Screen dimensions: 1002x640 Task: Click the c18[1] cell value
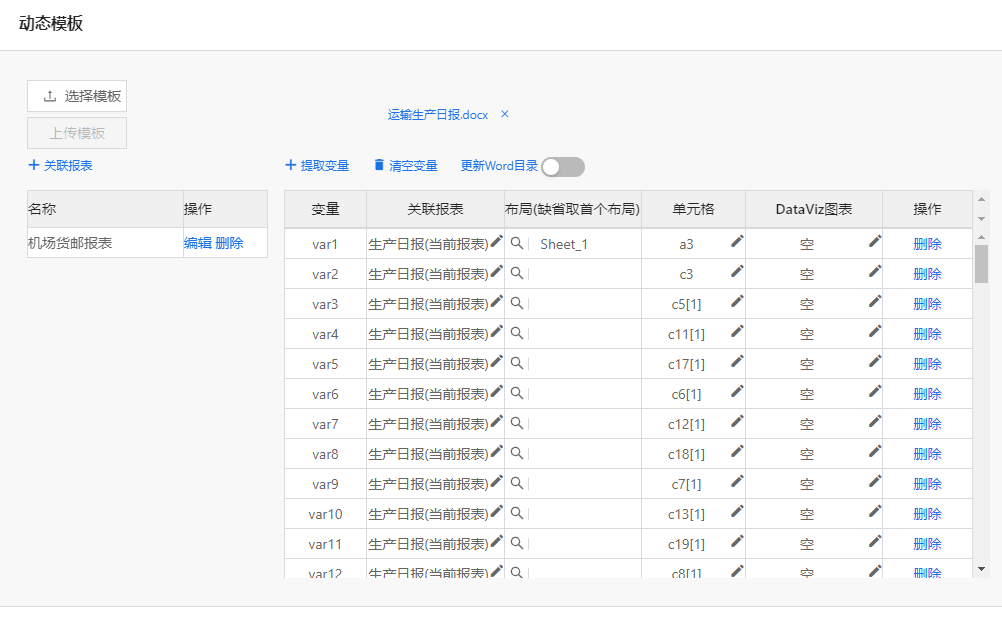pyautogui.click(x=686, y=454)
